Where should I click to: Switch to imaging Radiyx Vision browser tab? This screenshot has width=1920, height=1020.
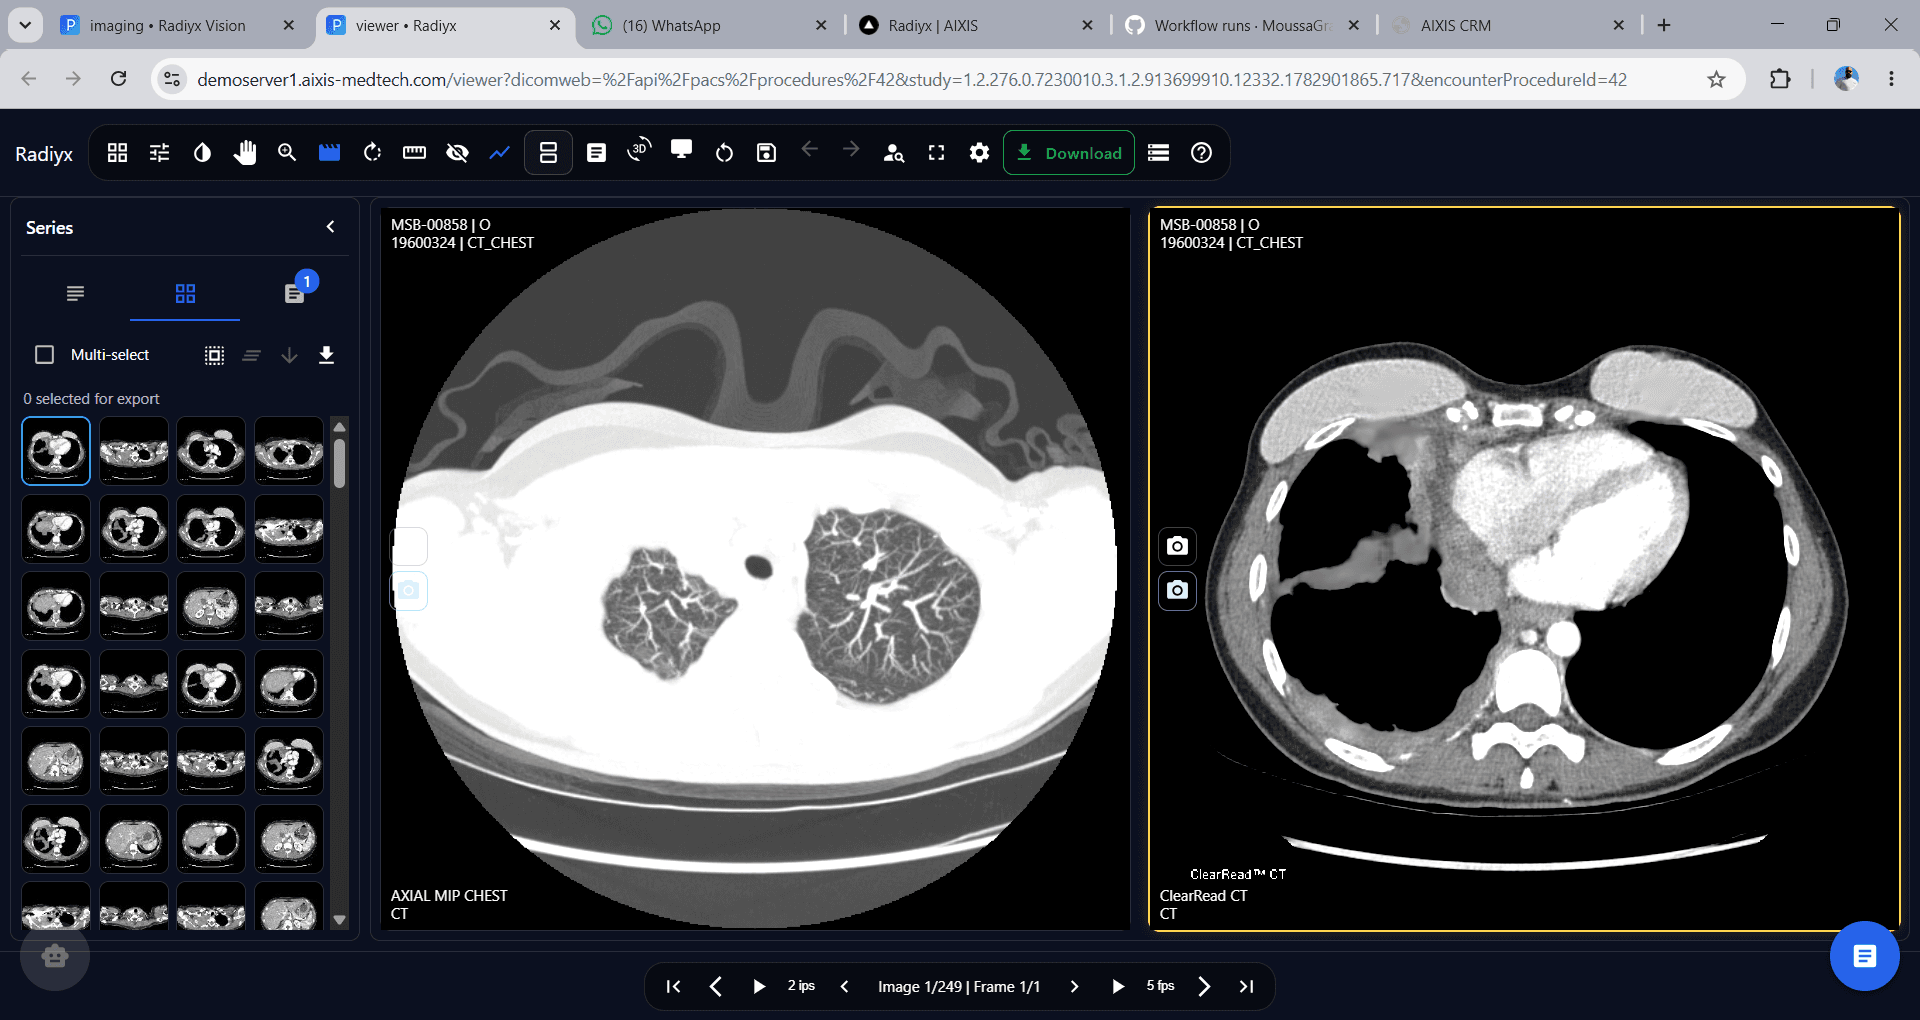(x=179, y=25)
